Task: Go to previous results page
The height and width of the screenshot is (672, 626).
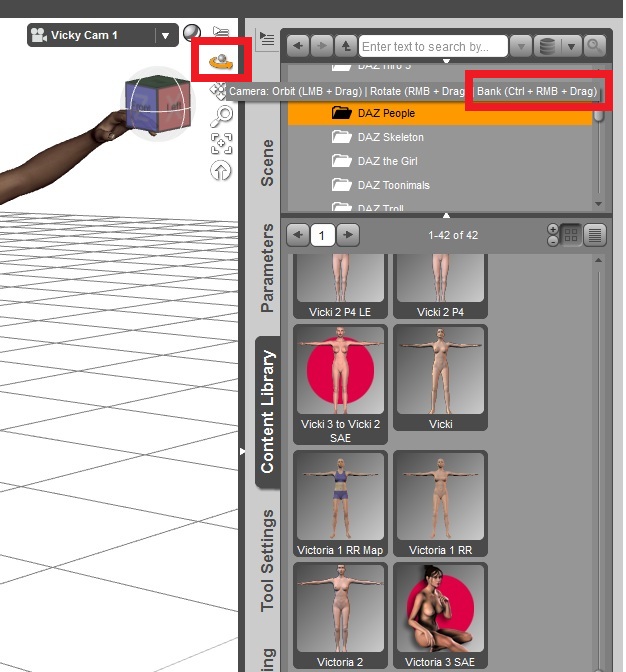Action: click(x=298, y=235)
